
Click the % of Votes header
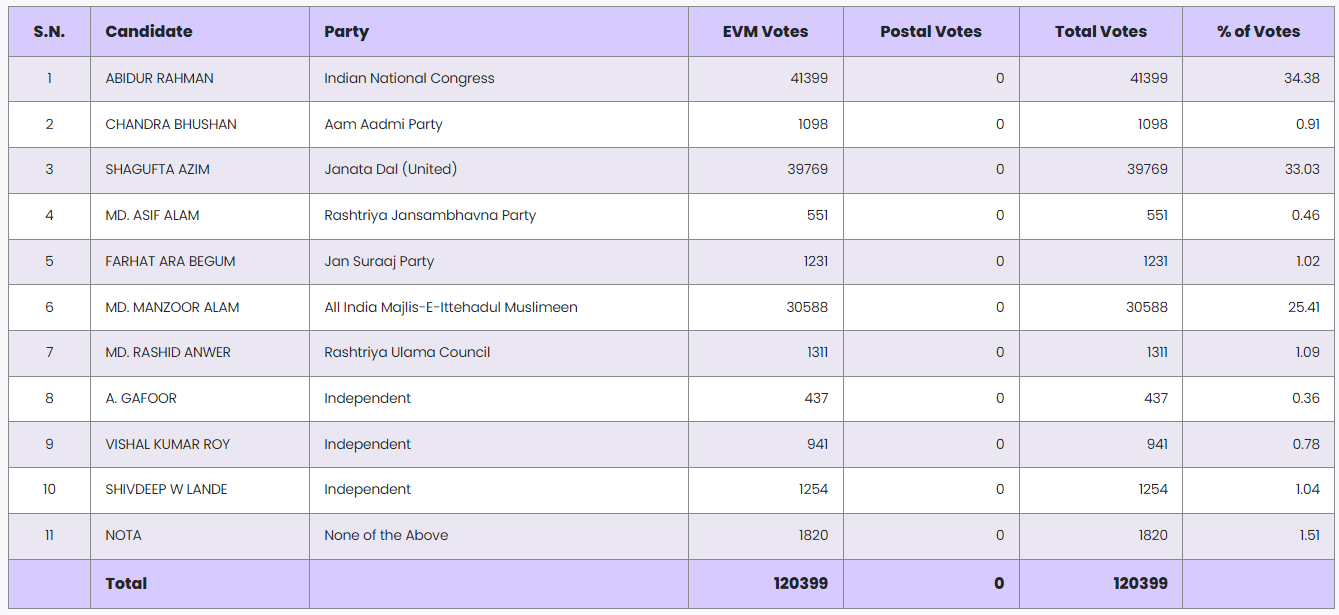tap(1258, 31)
